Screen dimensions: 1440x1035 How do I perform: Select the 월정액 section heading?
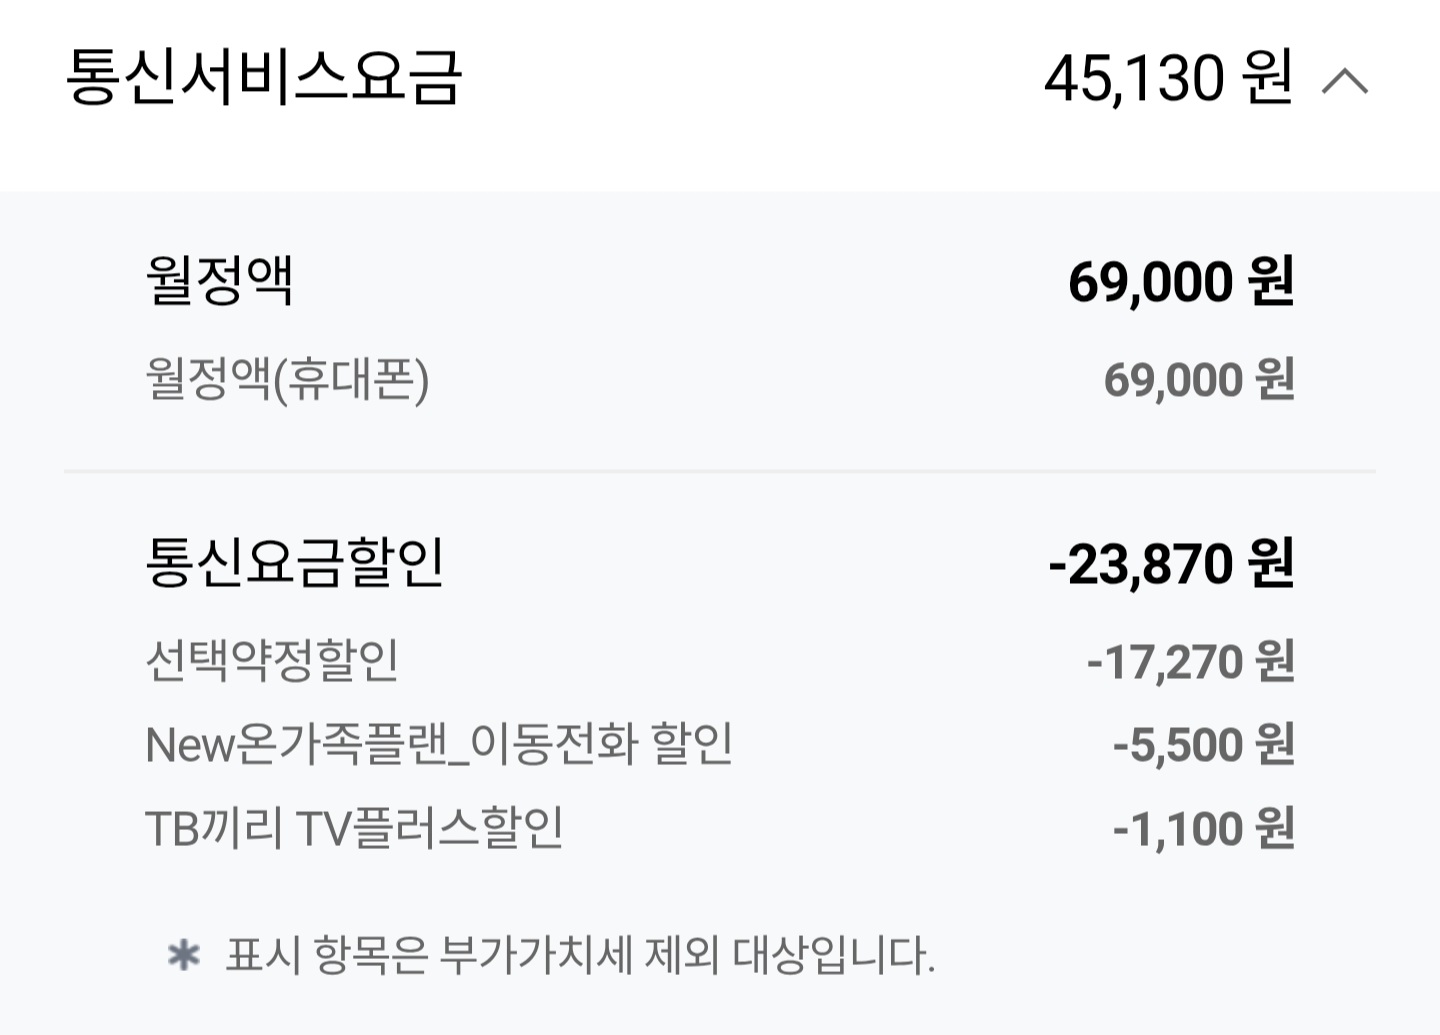tap(219, 280)
